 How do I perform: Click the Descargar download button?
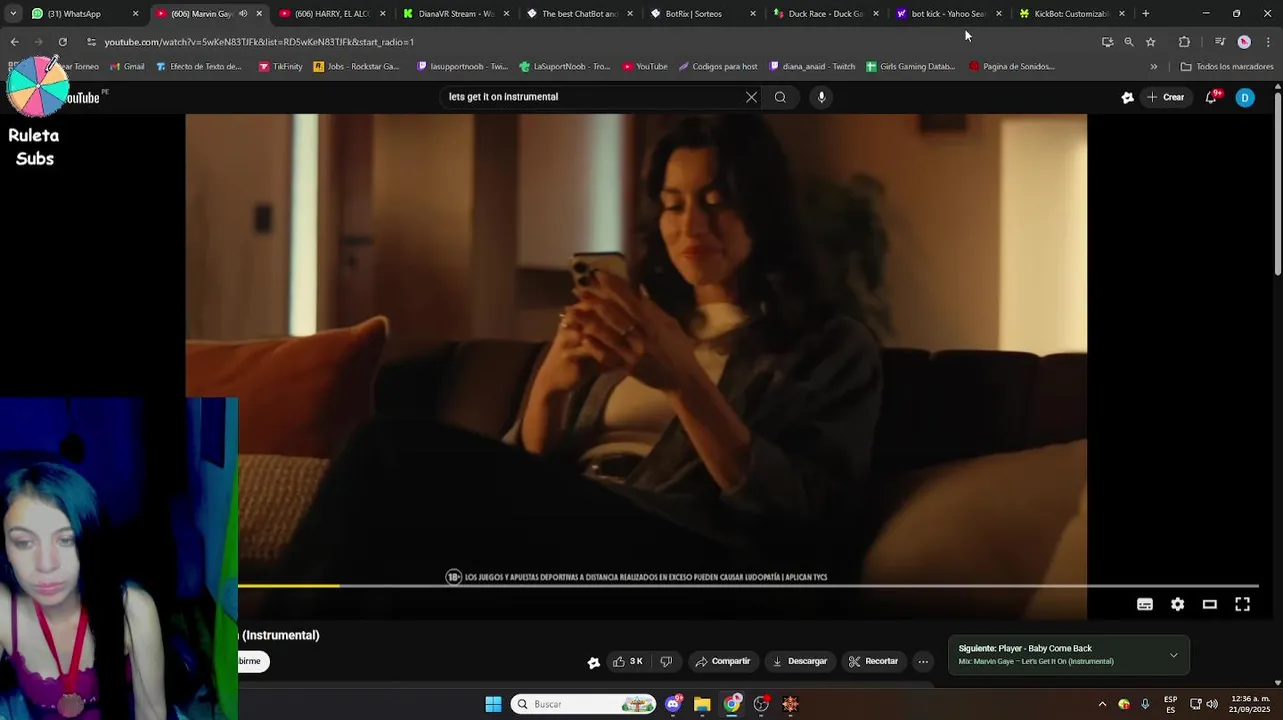click(799, 661)
